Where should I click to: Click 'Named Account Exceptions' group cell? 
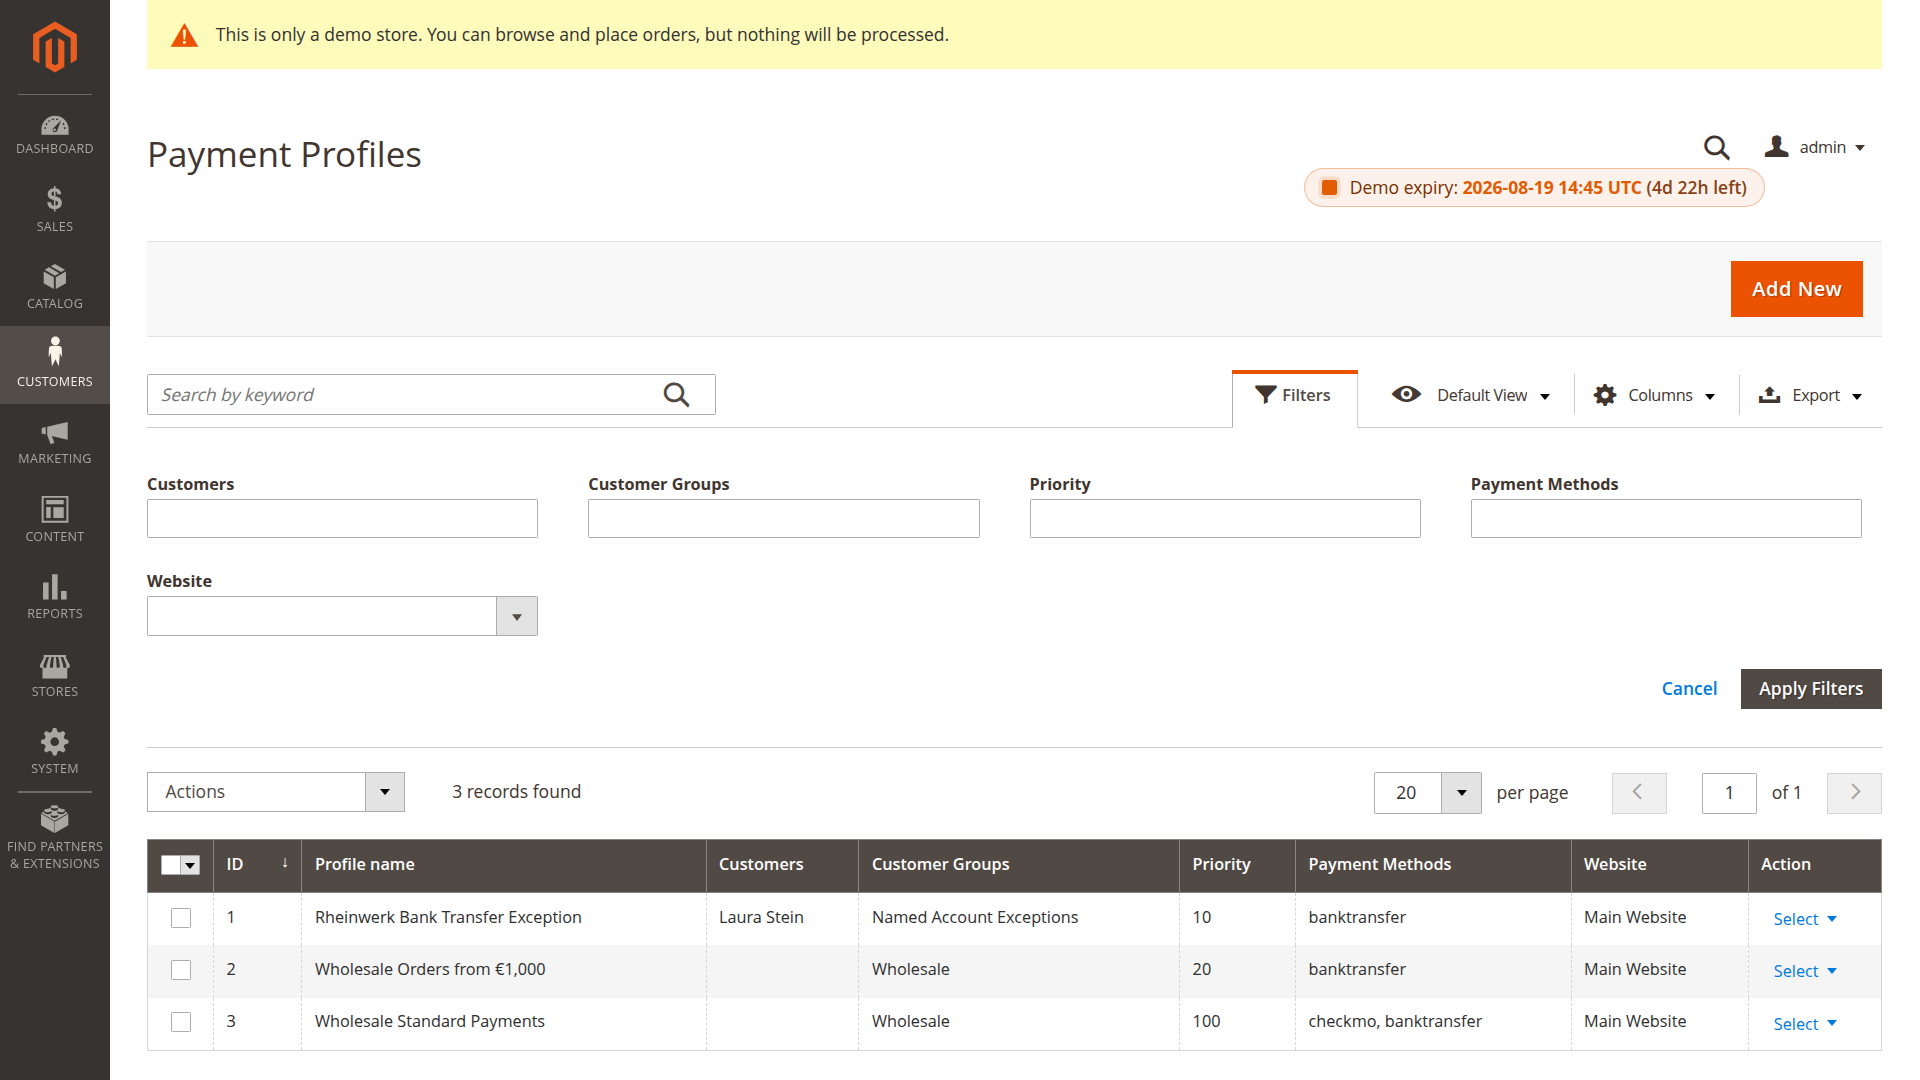pos(975,918)
